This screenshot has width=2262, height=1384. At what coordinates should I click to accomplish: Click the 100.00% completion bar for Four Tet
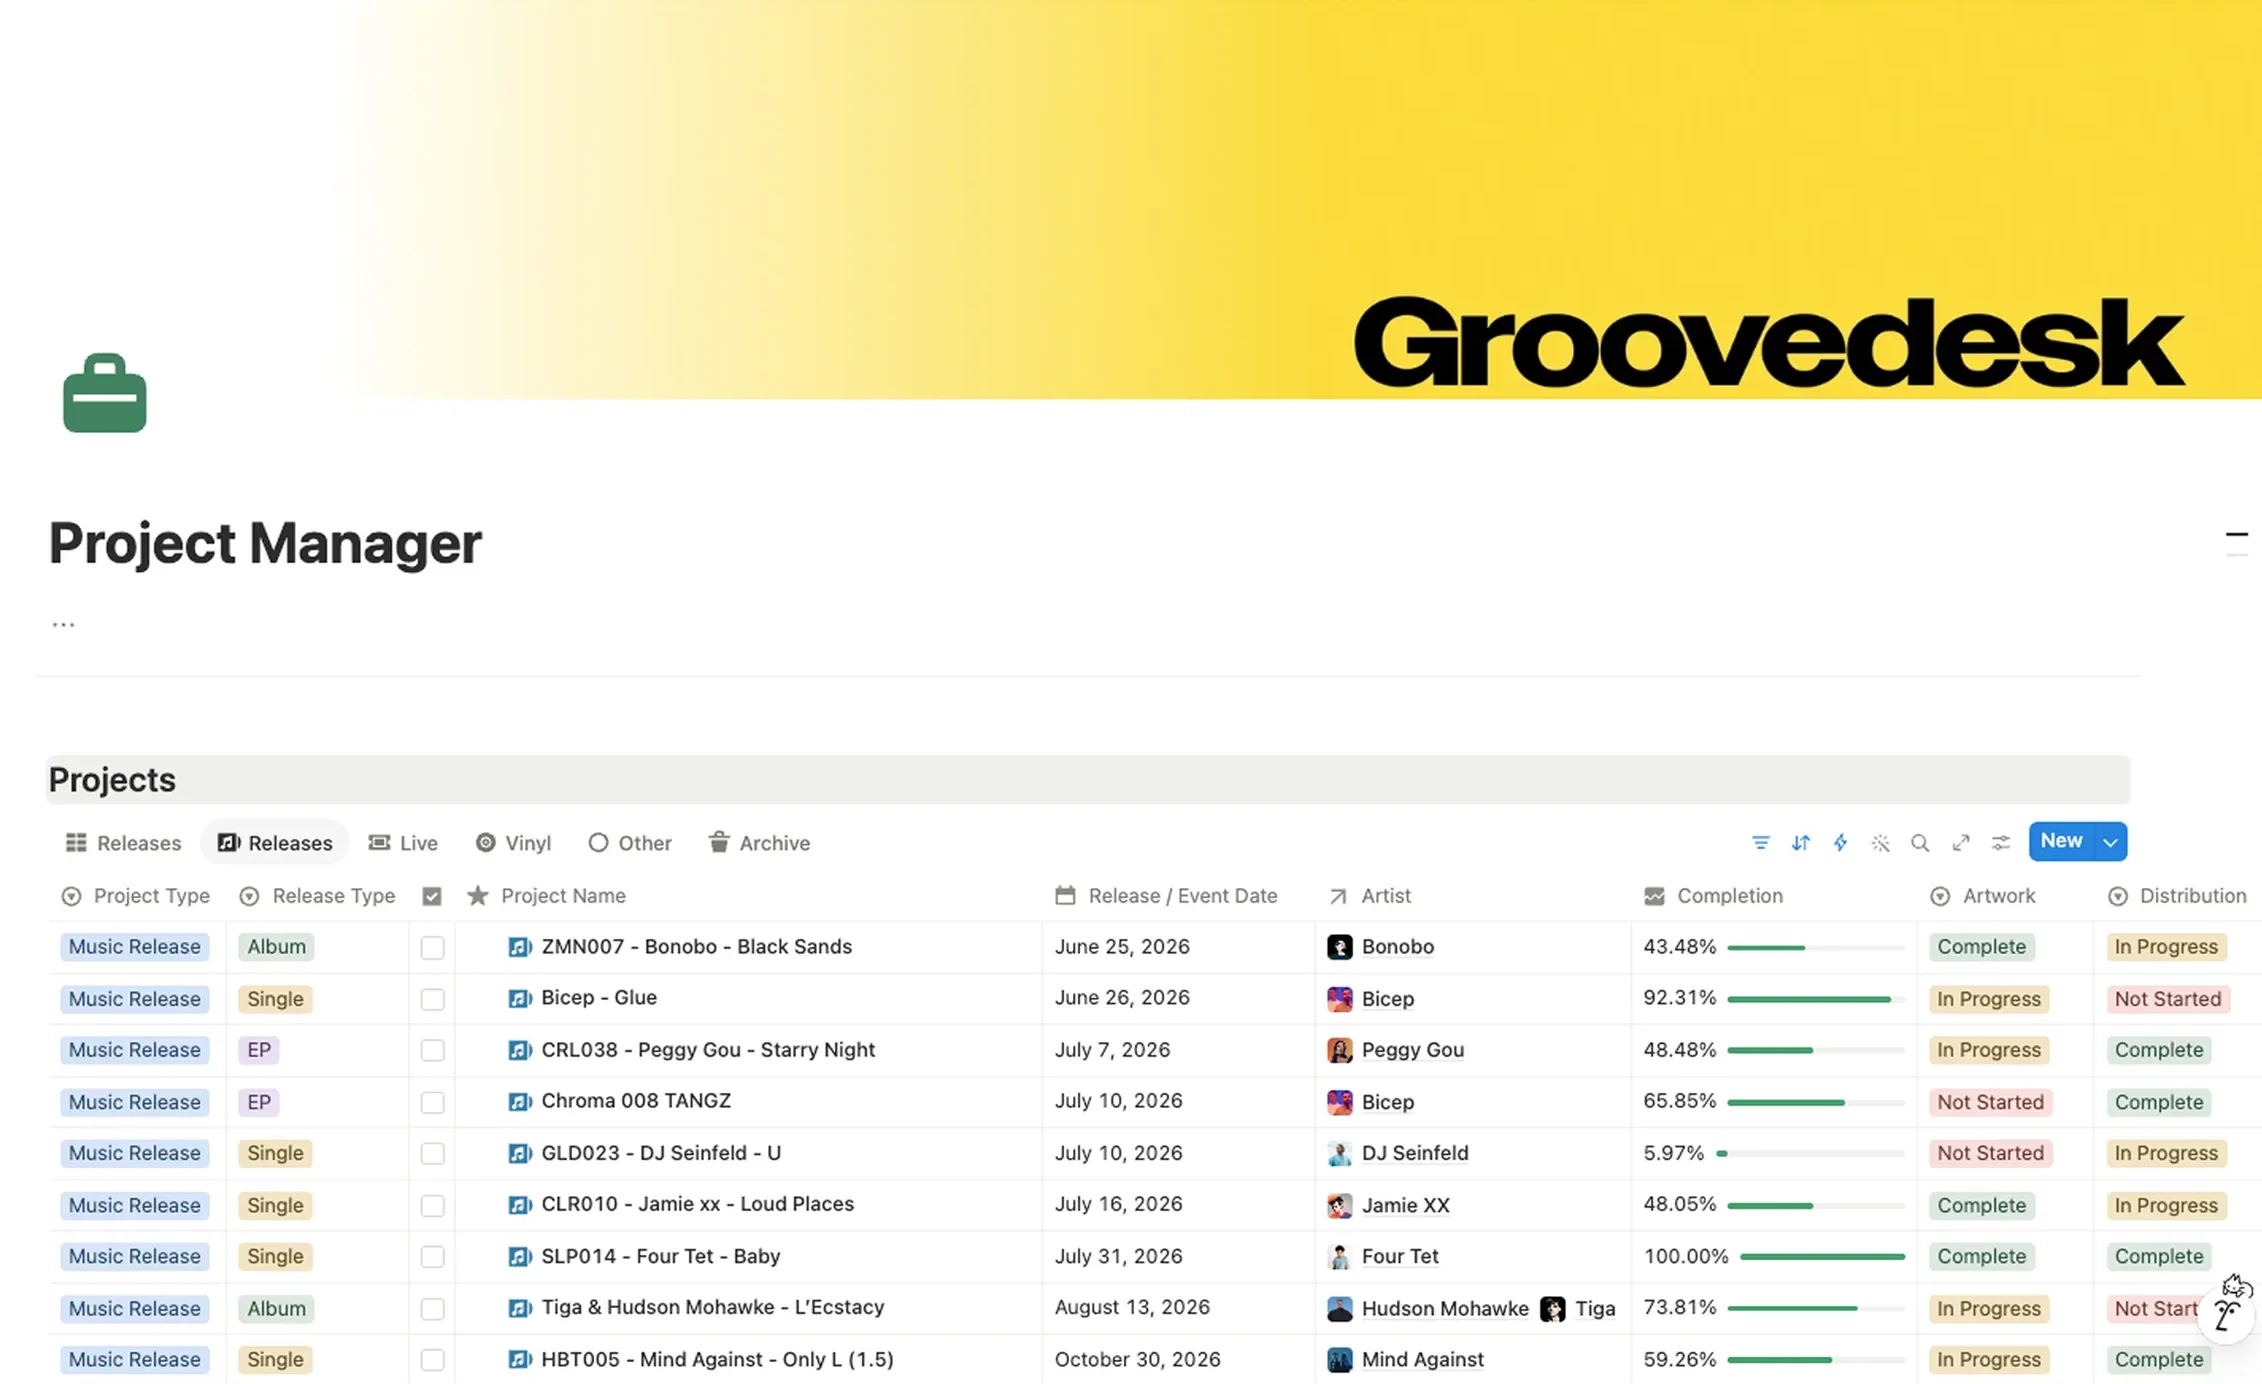click(x=1822, y=1257)
